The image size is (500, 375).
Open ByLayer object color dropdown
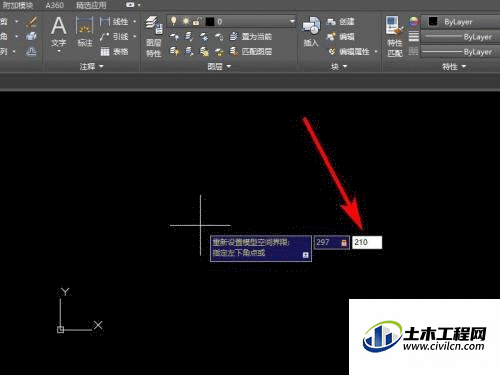(x=460, y=22)
